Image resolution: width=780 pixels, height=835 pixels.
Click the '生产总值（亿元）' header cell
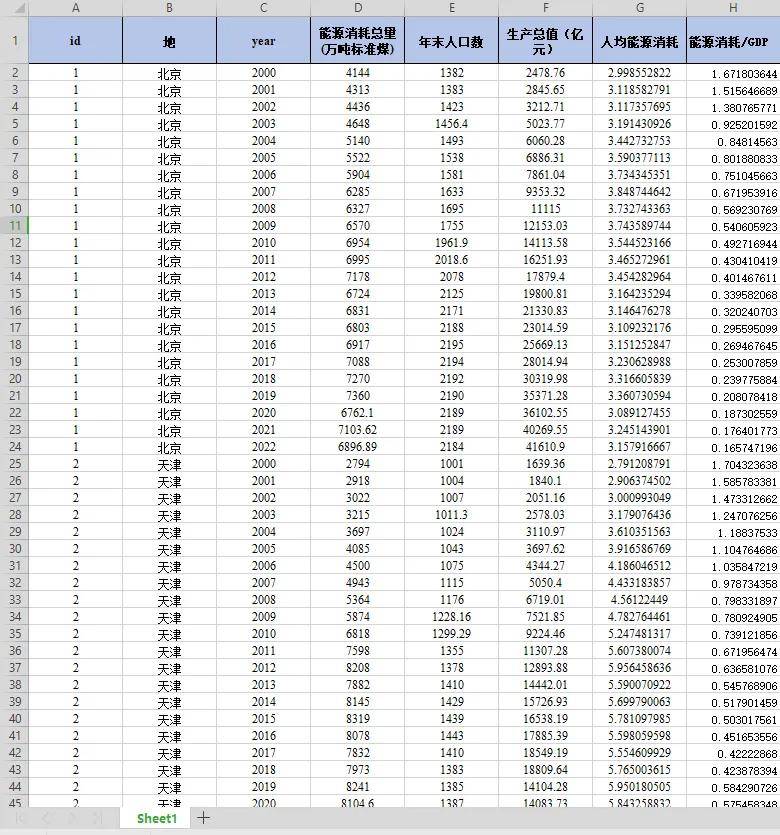click(x=546, y=40)
